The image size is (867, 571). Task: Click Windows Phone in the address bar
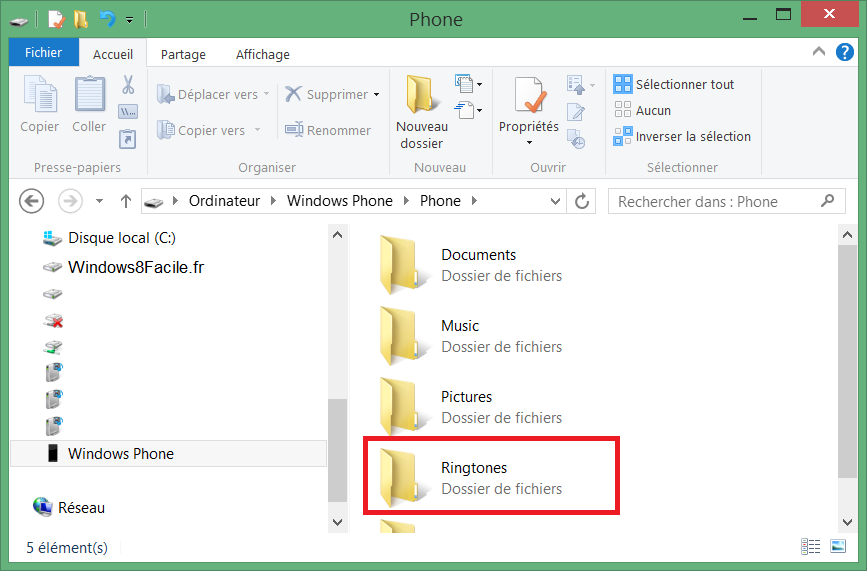[x=340, y=201]
